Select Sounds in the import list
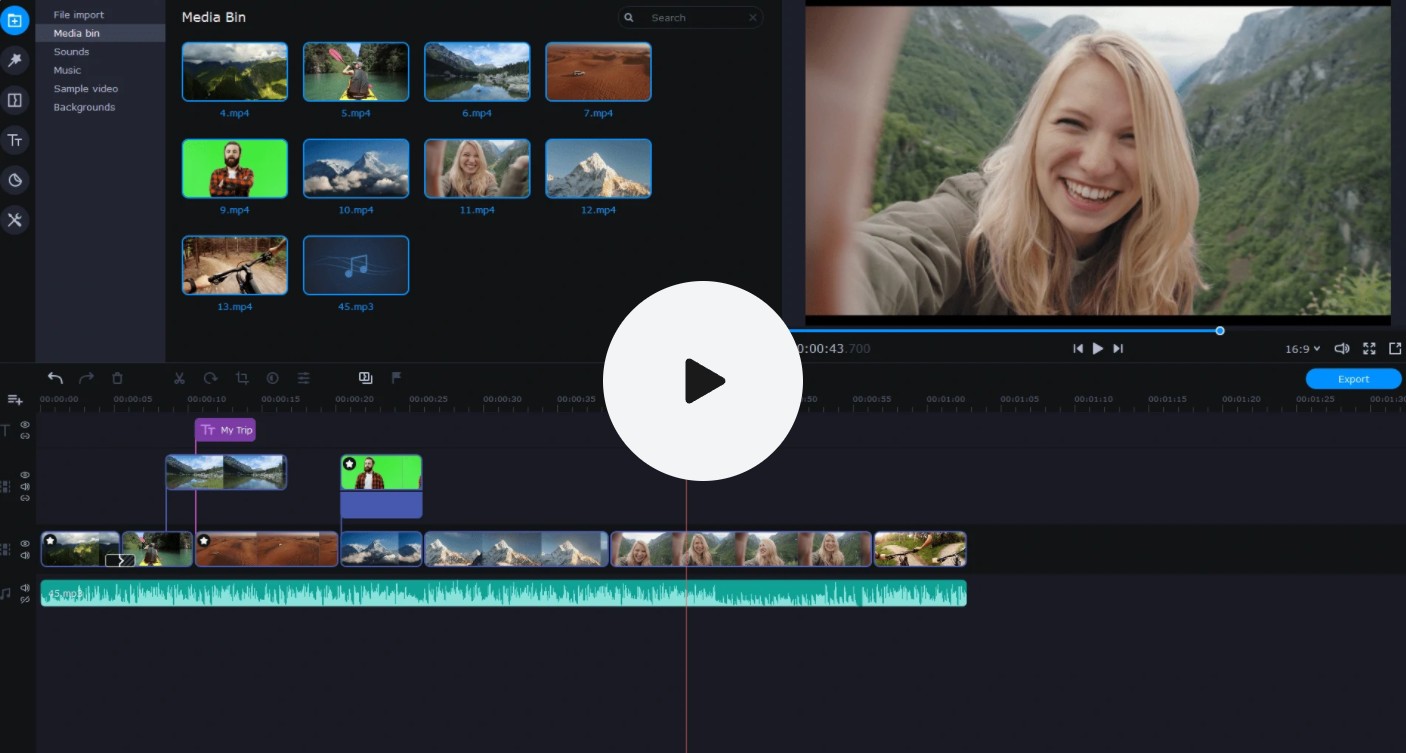Screen dimensions: 1406x753 tap(71, 52)
